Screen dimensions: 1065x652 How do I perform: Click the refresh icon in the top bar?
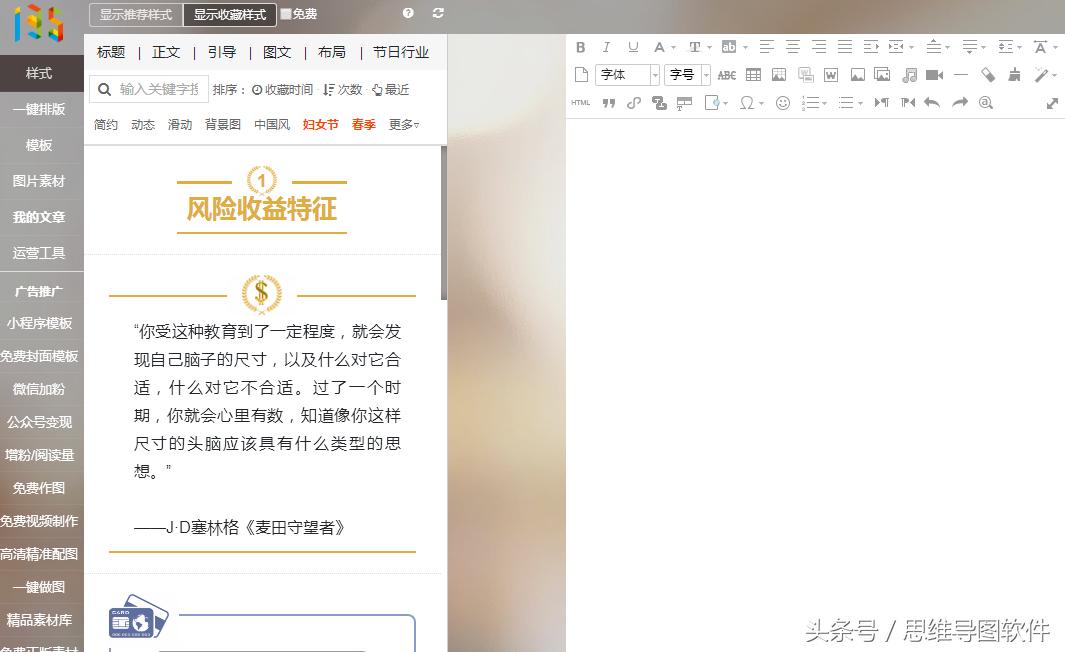(437, 13)
